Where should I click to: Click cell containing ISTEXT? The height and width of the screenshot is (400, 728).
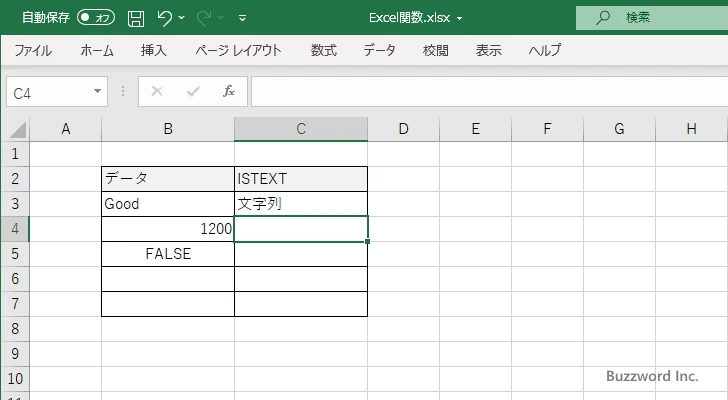point(301,179)
